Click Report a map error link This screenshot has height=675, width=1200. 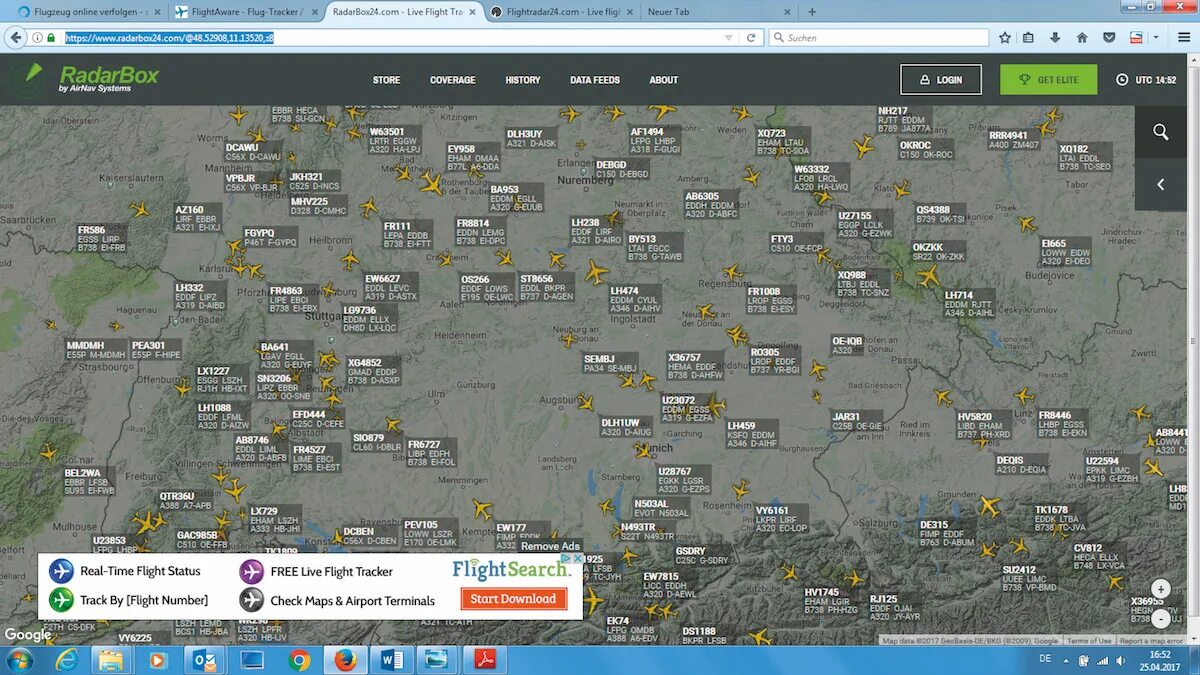1151,641
